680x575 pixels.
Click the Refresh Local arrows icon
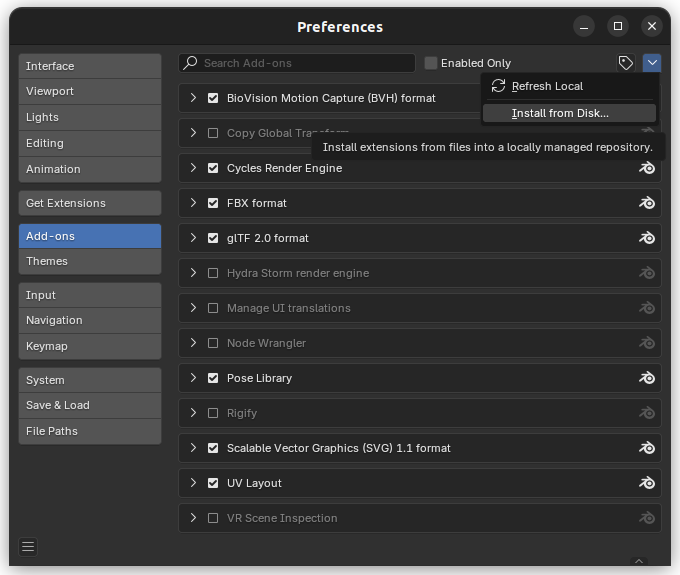(498, 86)
